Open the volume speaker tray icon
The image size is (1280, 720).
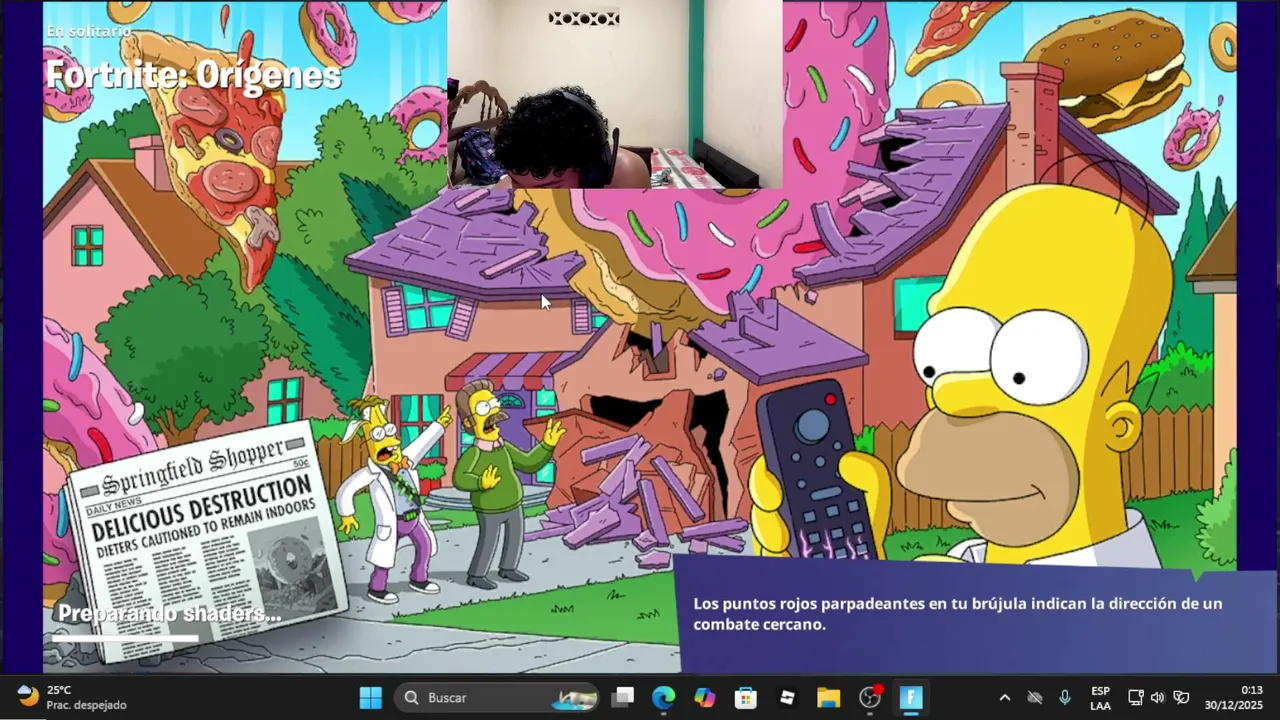[1158, 698]
